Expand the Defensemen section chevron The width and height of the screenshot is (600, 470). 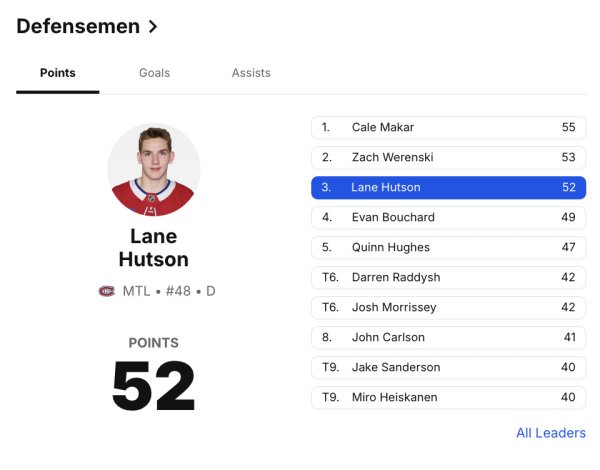click(x=153, y=27)
